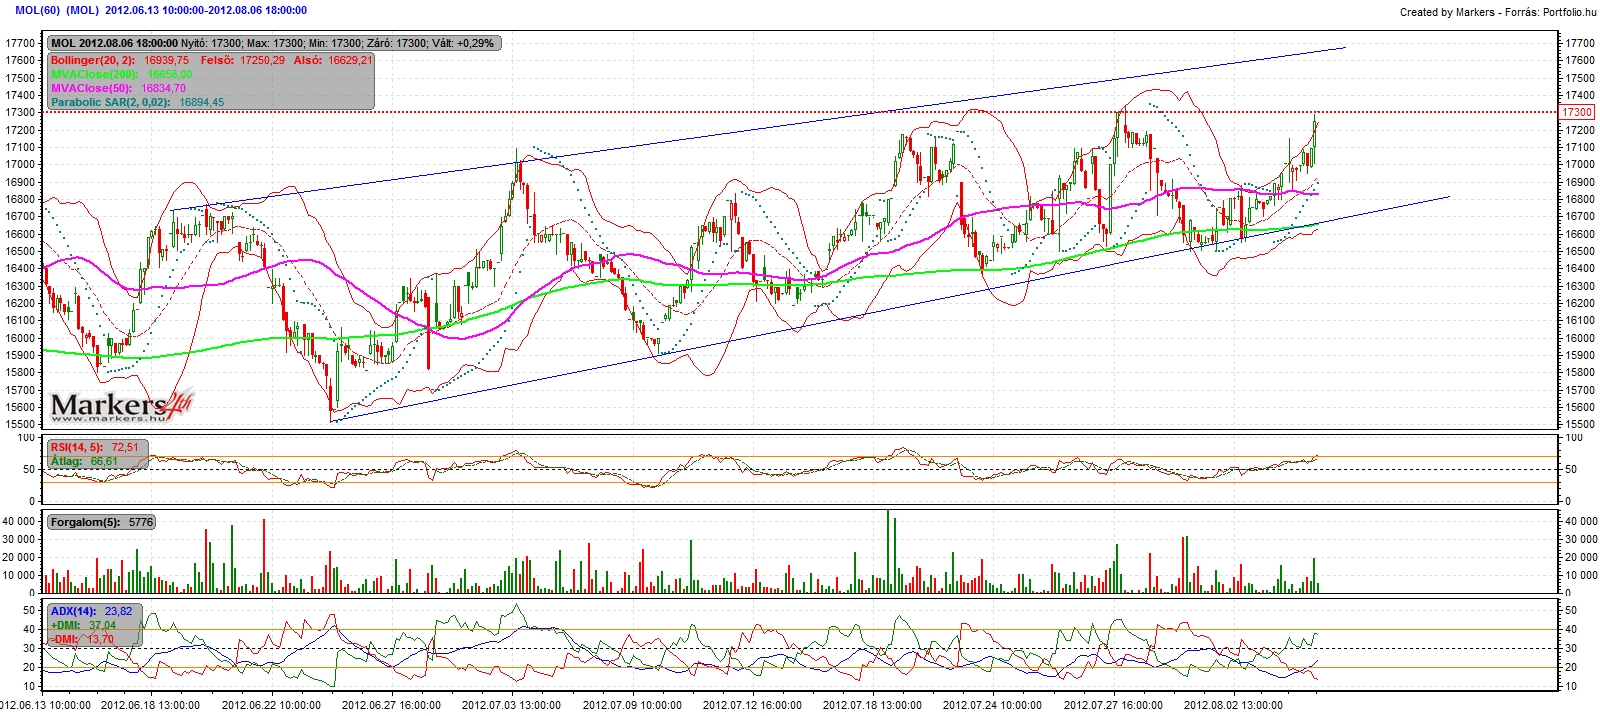1600x716 pixels.
Task: Select the green MVAClose(200) legend label
Action: [x=94, y=74]
